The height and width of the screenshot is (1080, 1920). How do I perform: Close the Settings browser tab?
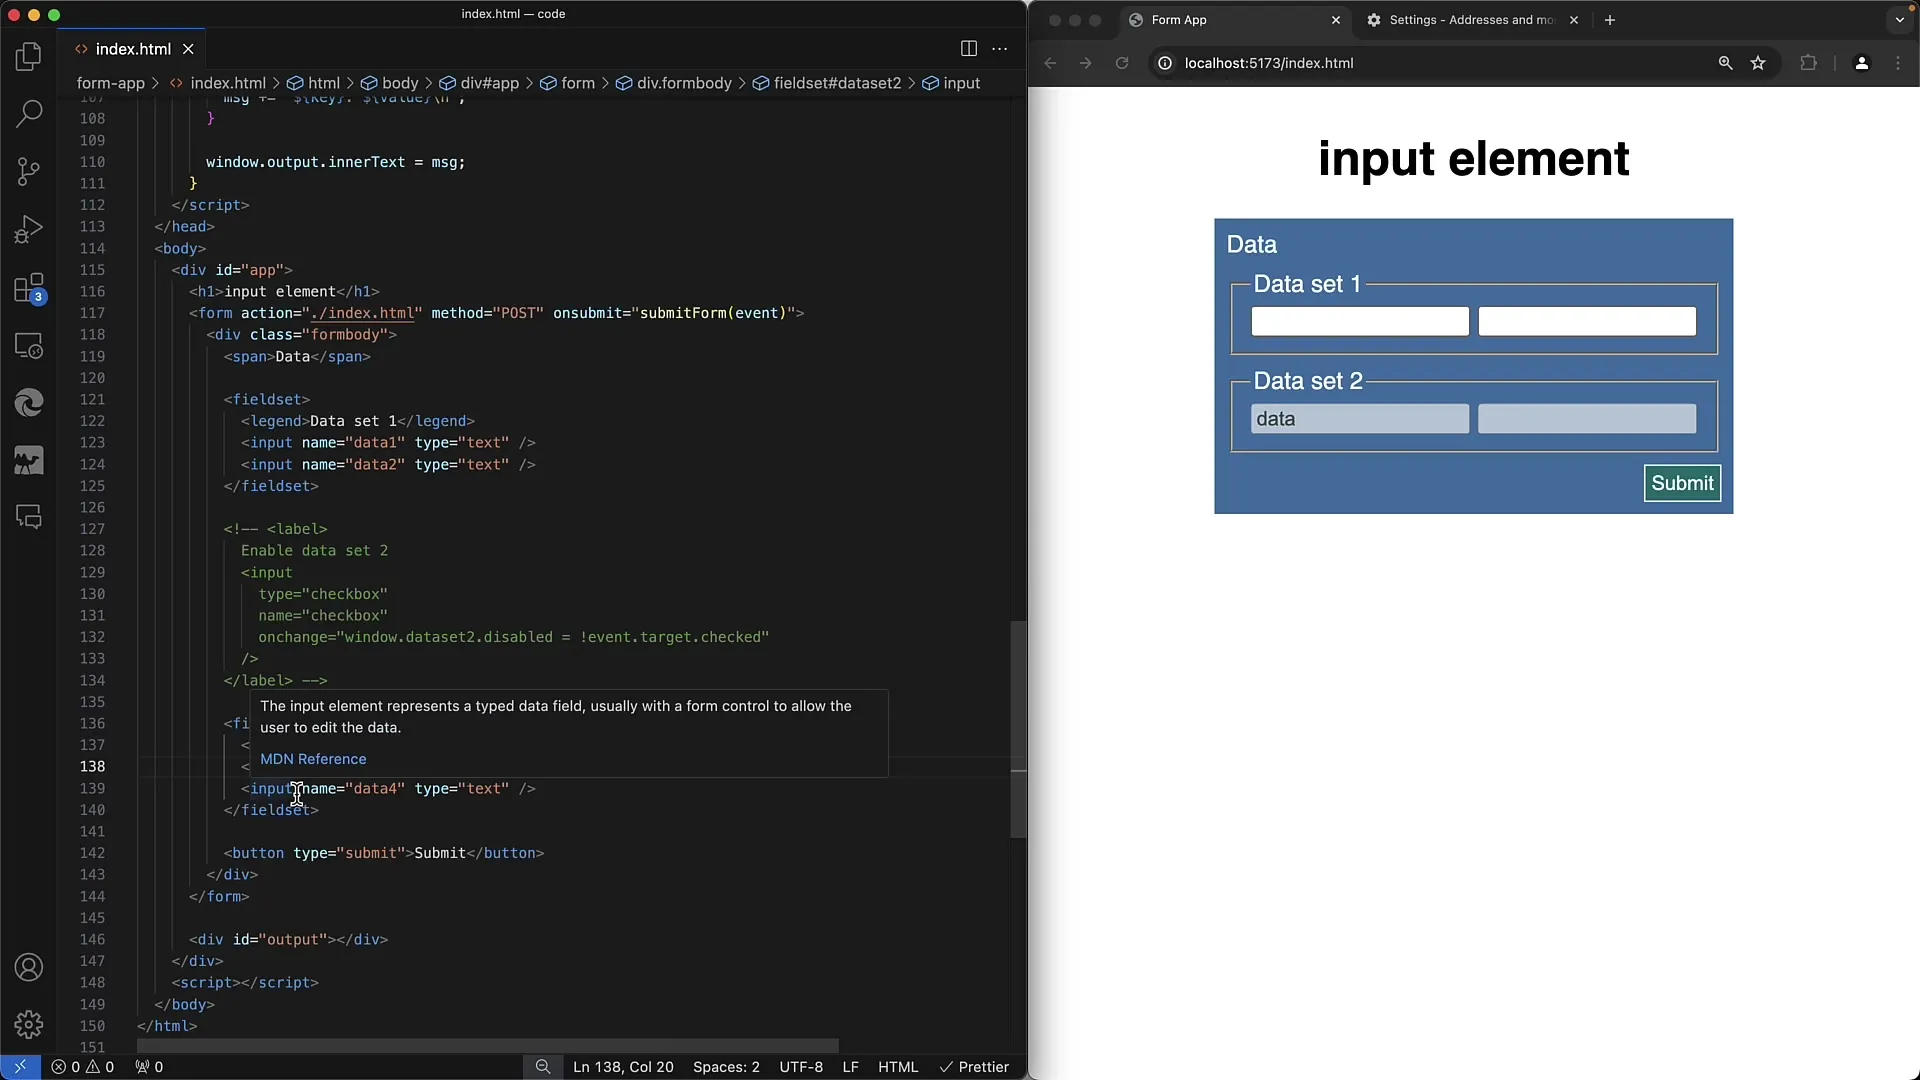(x=1574, y=20)
